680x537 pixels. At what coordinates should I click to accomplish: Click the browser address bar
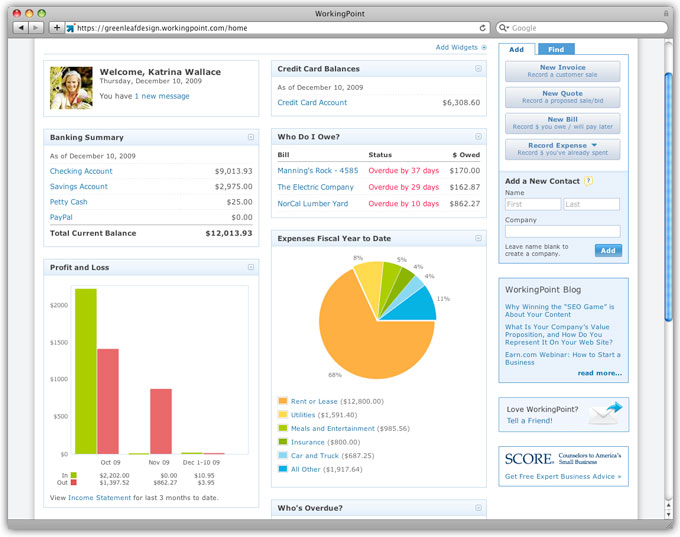276,28
